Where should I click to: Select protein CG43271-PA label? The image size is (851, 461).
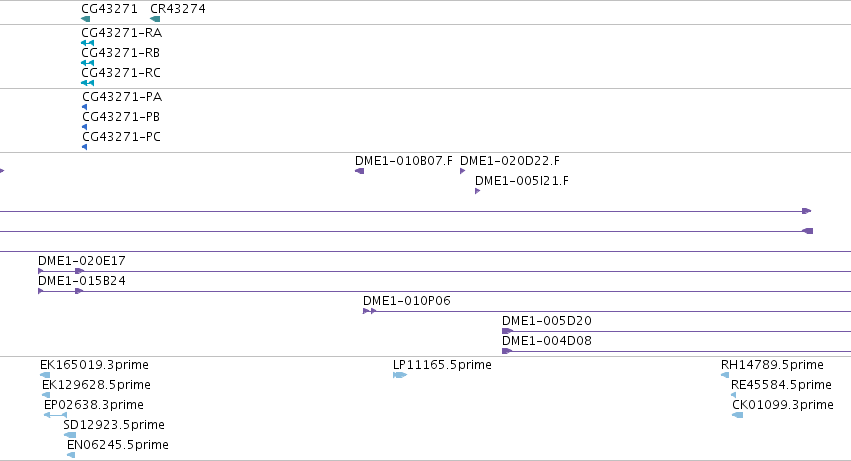point(122,97)
